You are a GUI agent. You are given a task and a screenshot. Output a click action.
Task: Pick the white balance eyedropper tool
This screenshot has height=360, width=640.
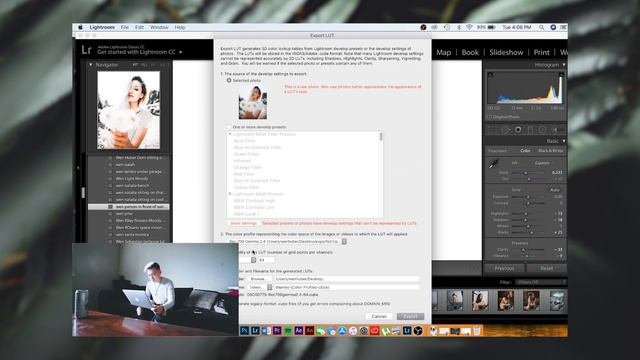tap(493, 164)
